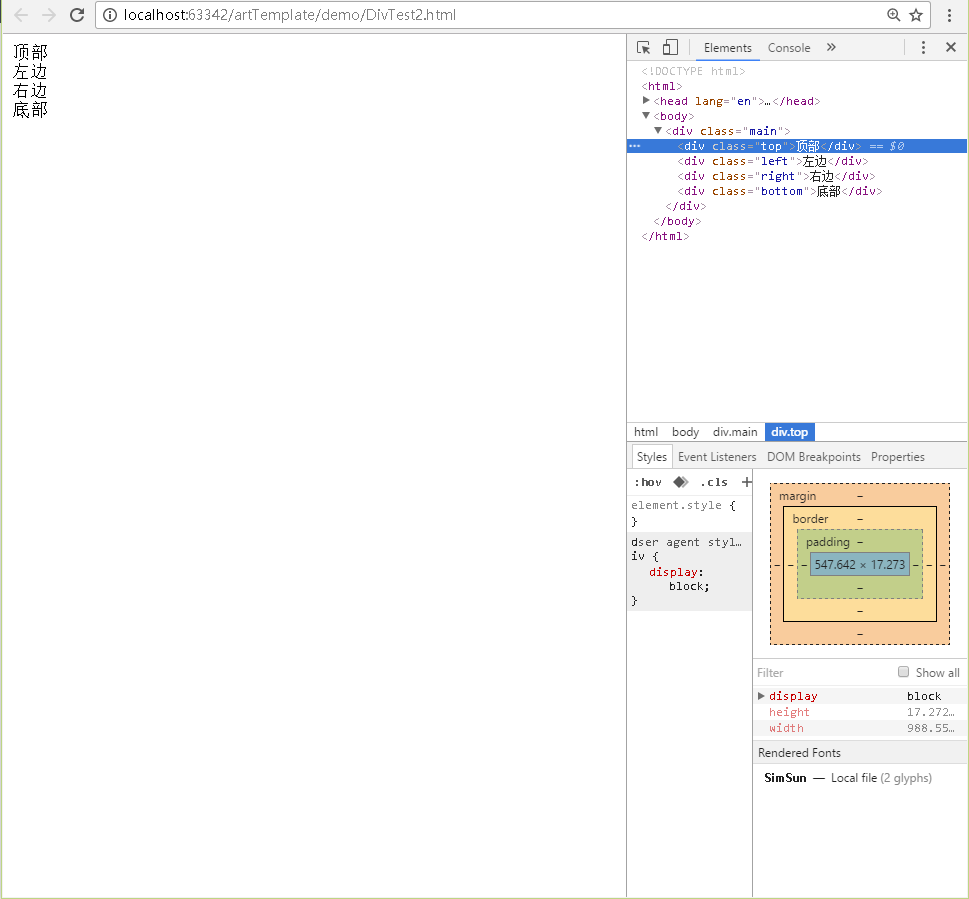Collapse the body element node

pyautogui.click(x=646, y=116)
